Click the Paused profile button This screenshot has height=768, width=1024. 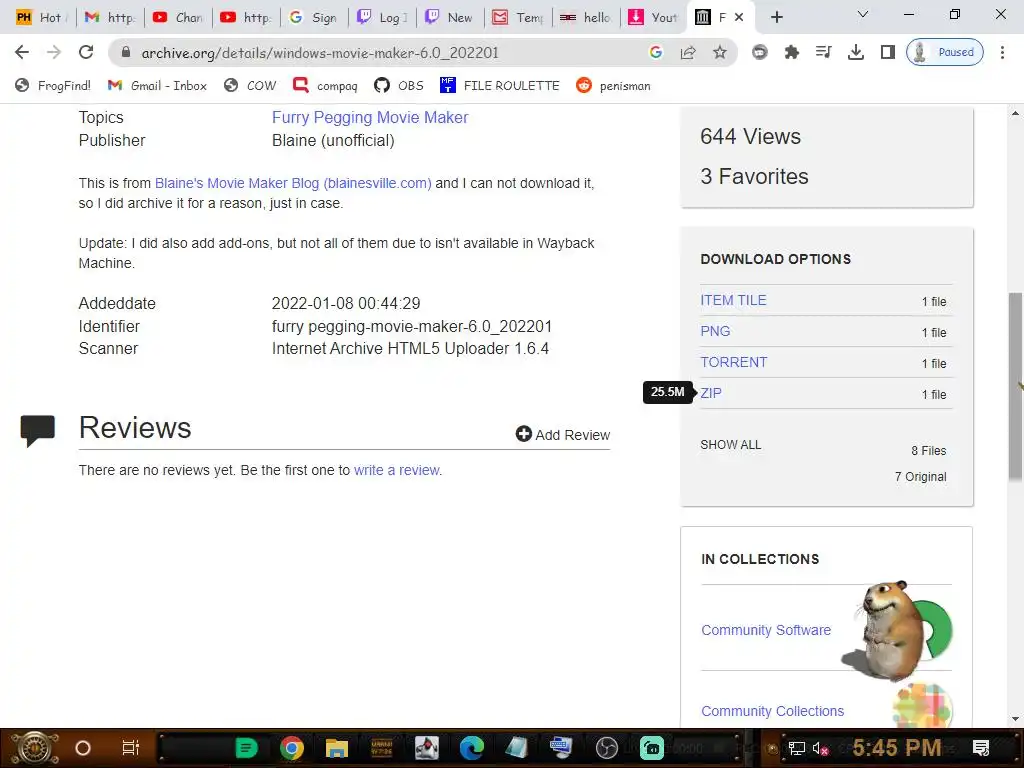click(x=944, y=52)
